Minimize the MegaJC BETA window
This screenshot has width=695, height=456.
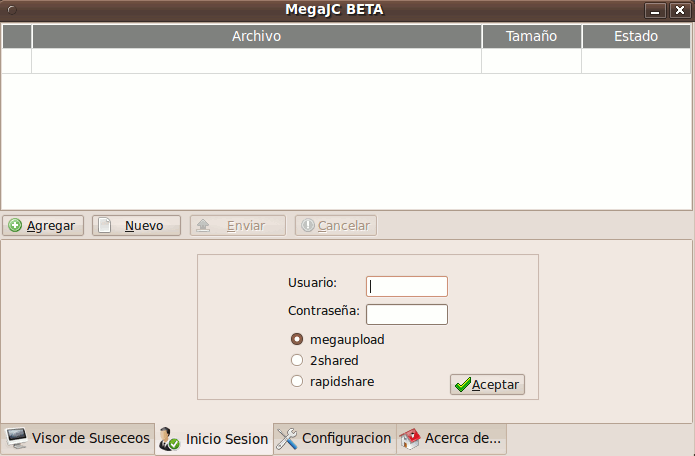(x=655, y=10)
